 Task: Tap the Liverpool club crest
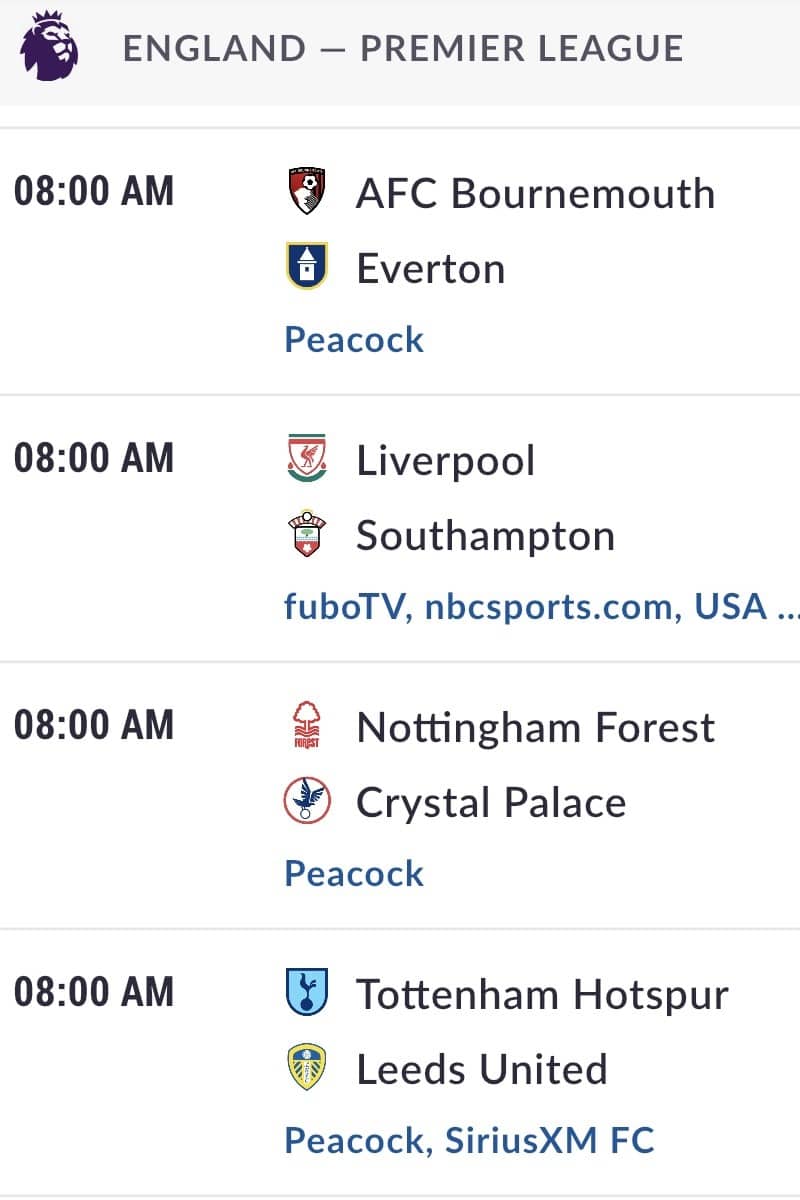click(x=307, y=460)
